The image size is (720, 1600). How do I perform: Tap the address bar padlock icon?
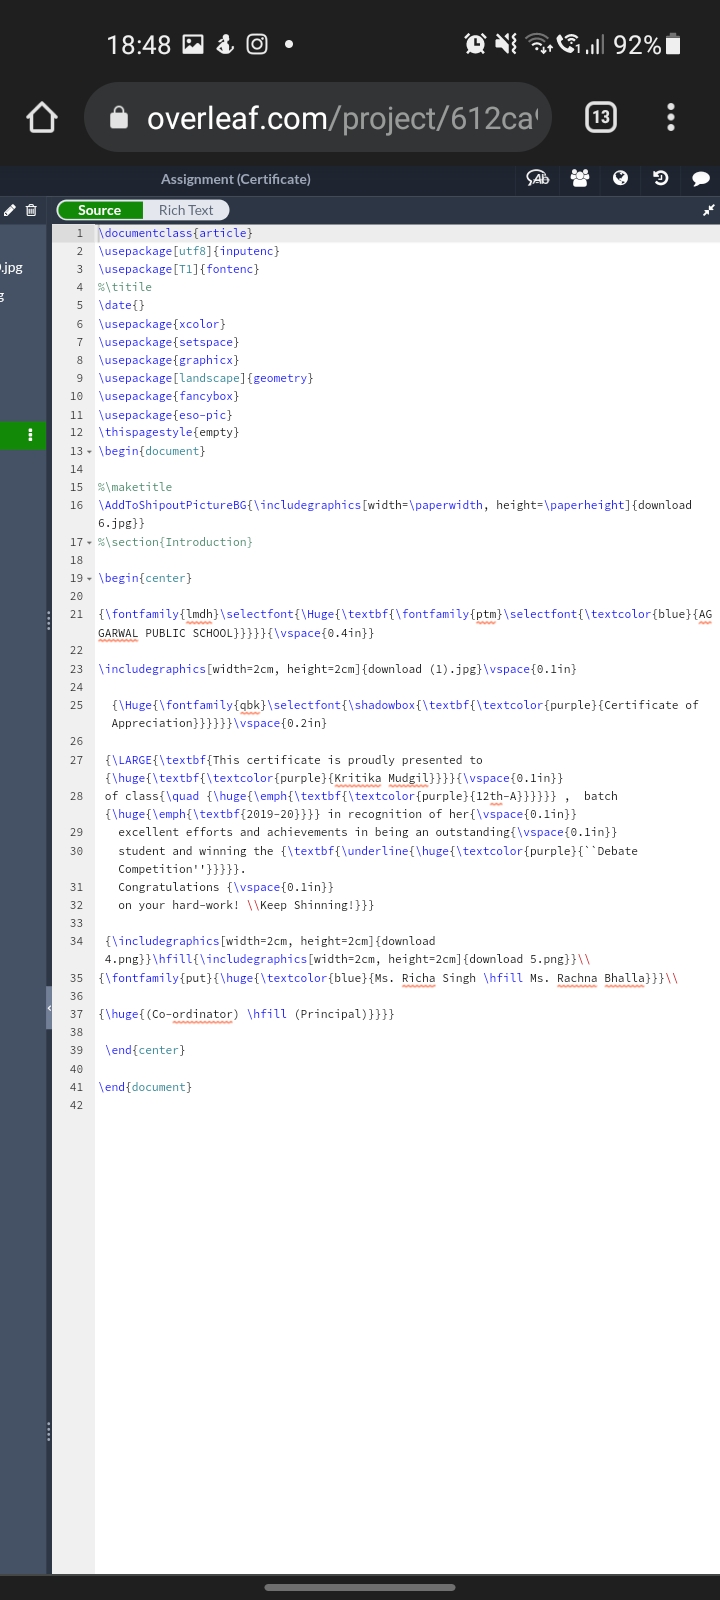pyautogui.click(x=118, y=118)
